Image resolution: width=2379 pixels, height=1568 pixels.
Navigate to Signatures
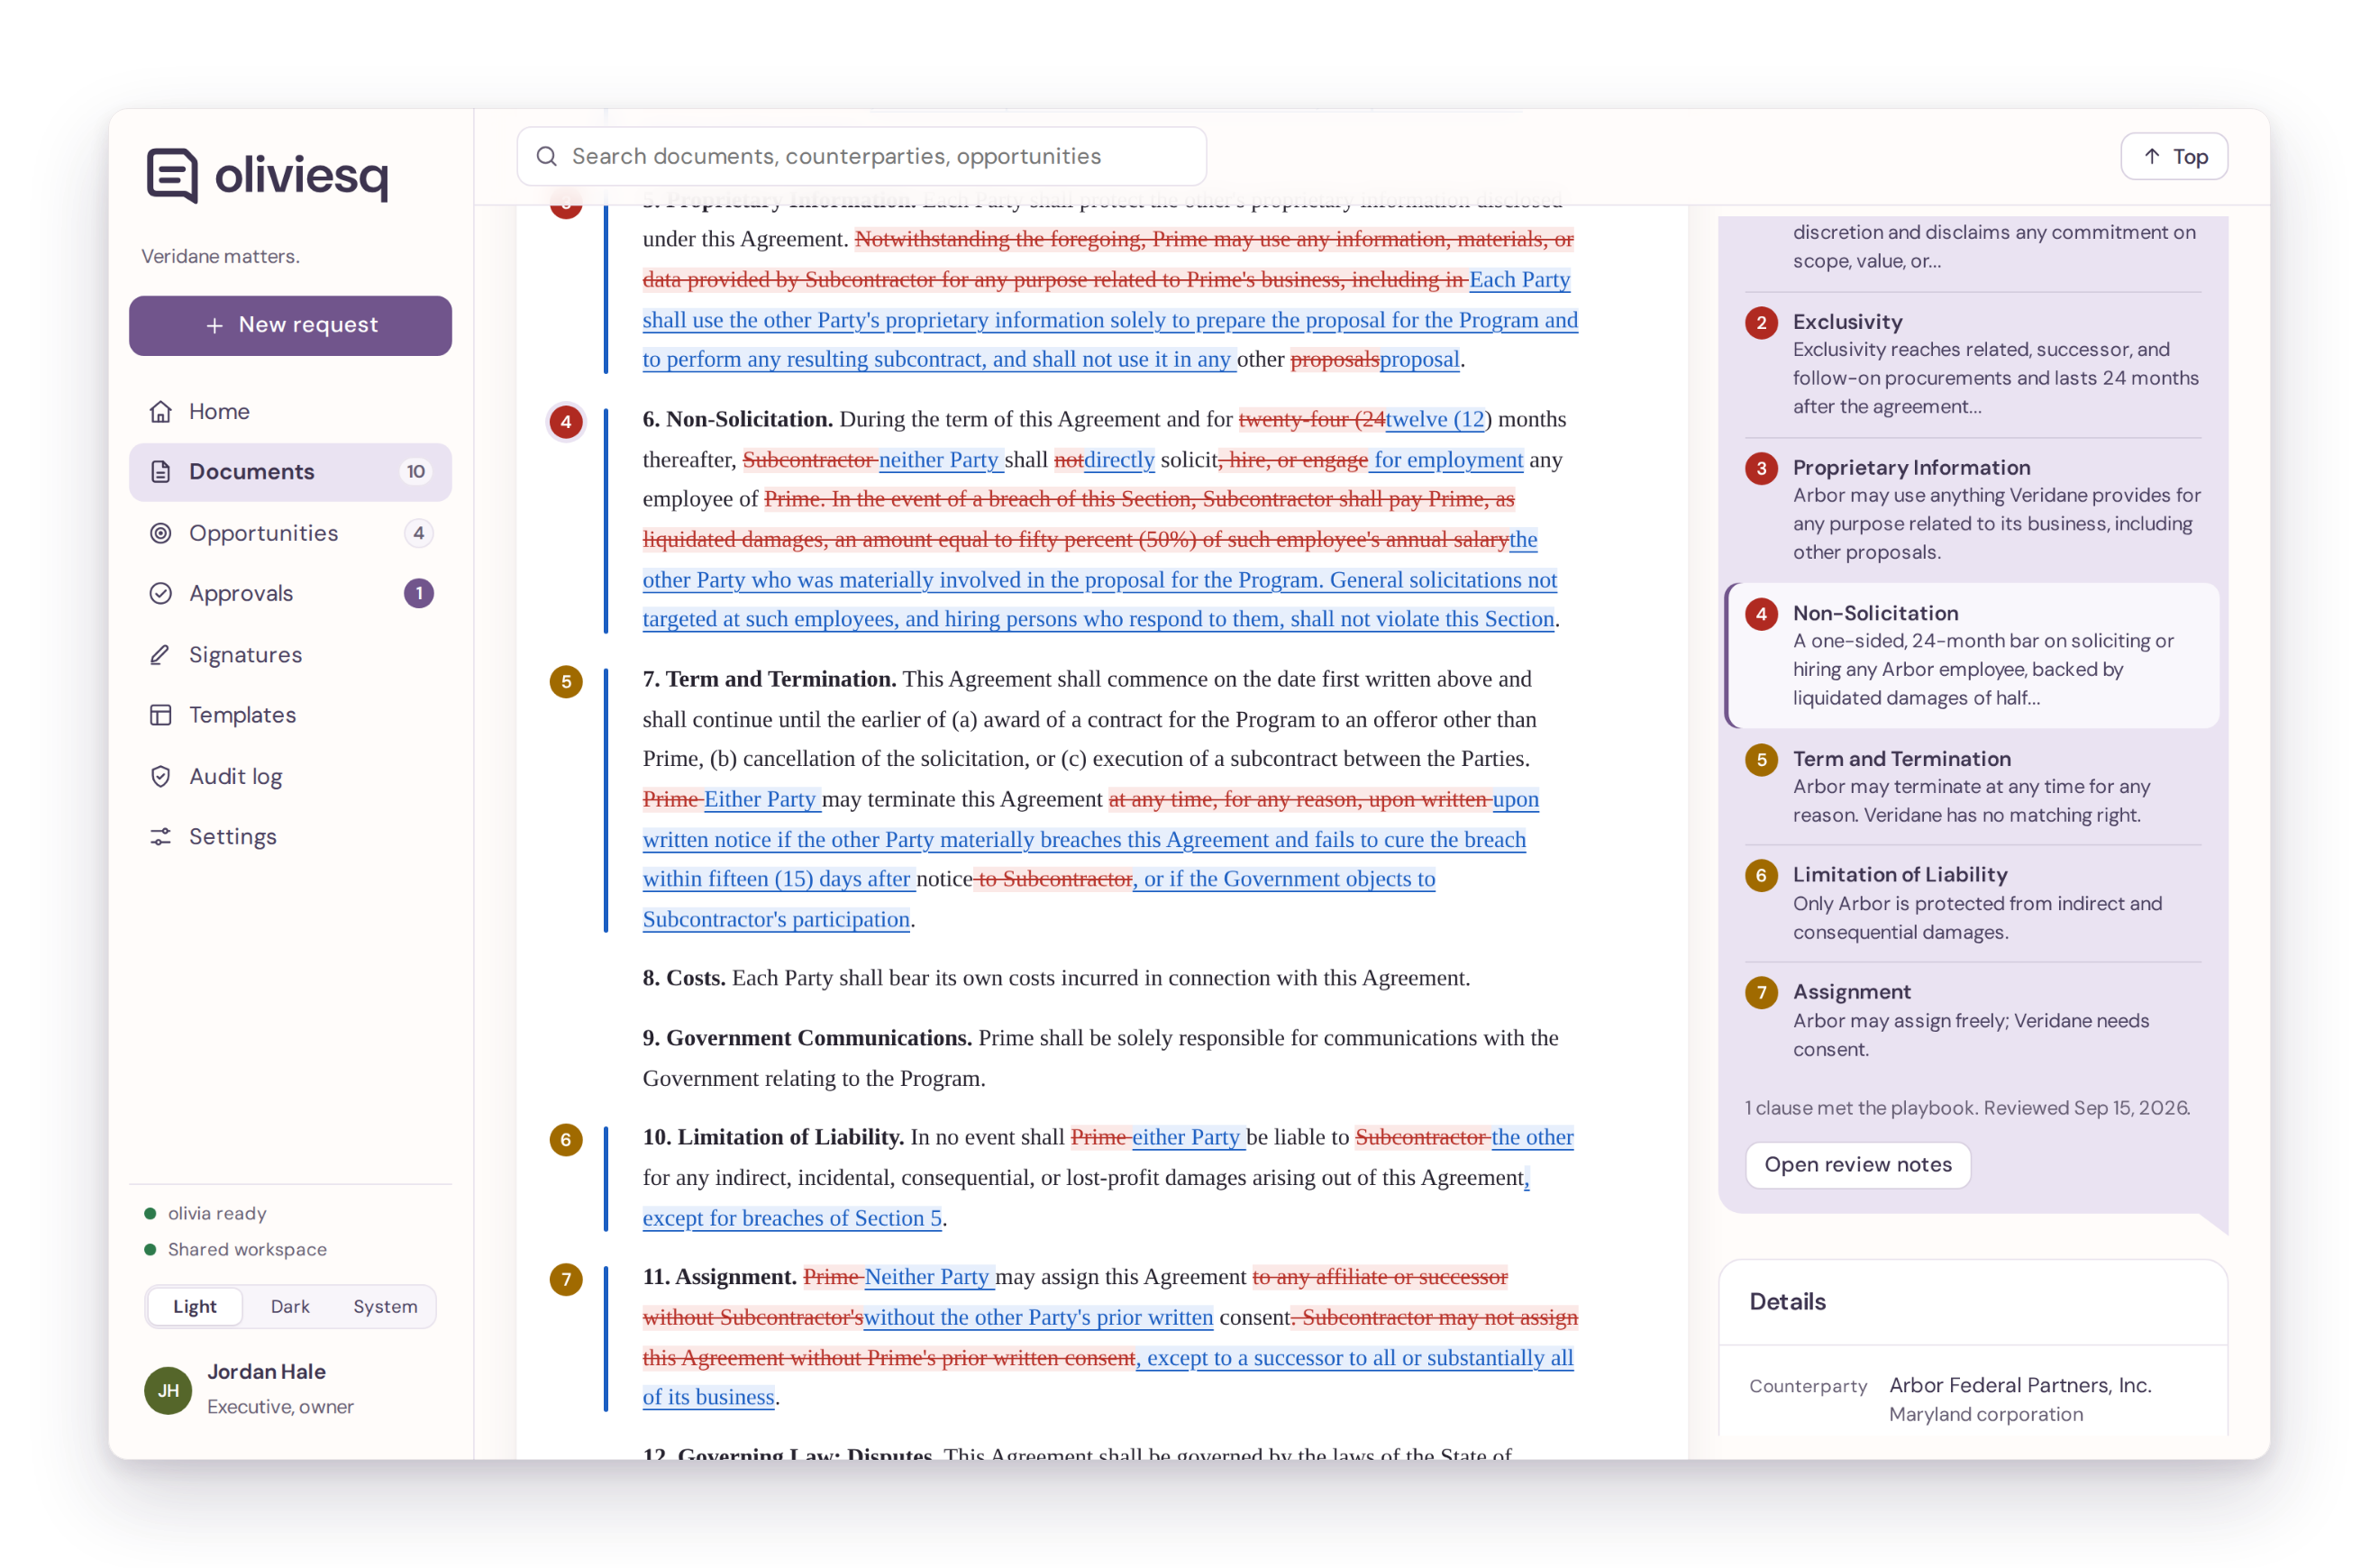coord(290,655)
